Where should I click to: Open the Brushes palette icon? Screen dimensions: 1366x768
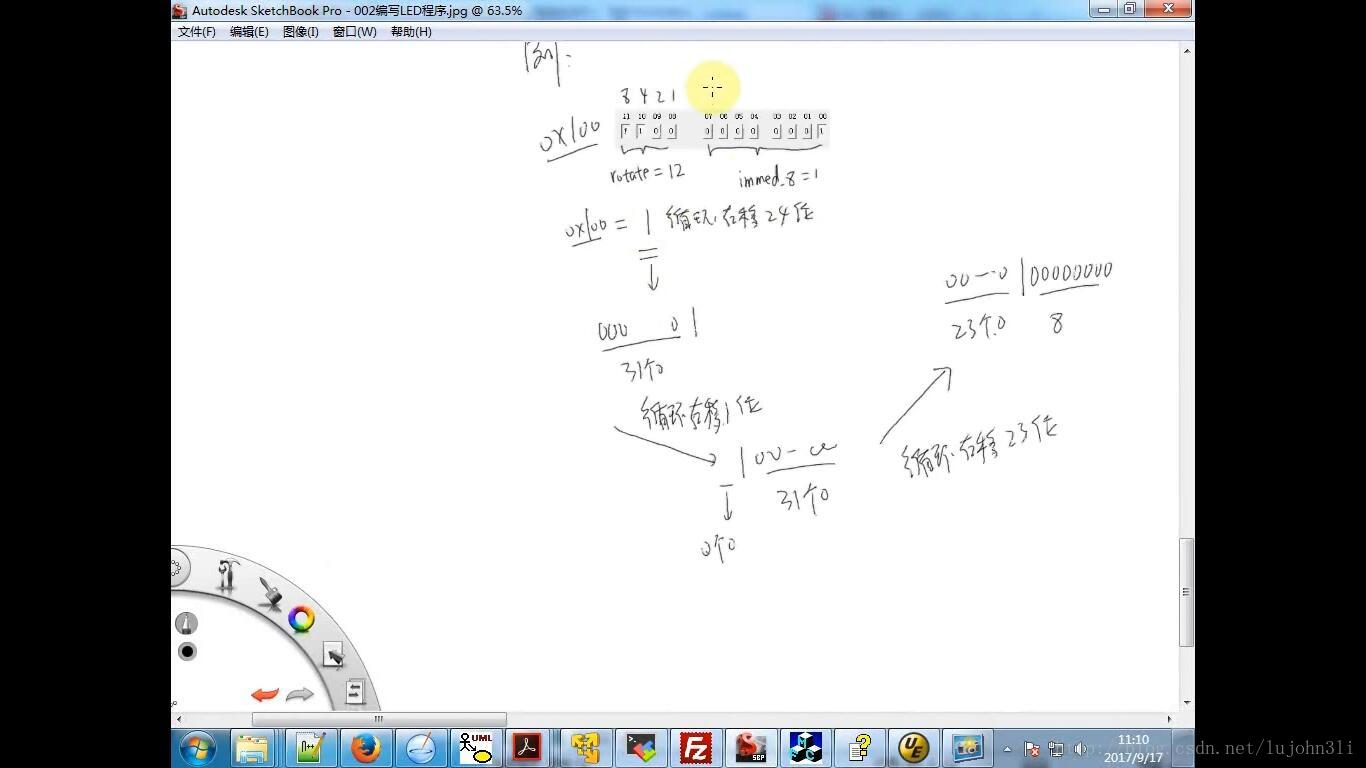[x=270, y=591]
